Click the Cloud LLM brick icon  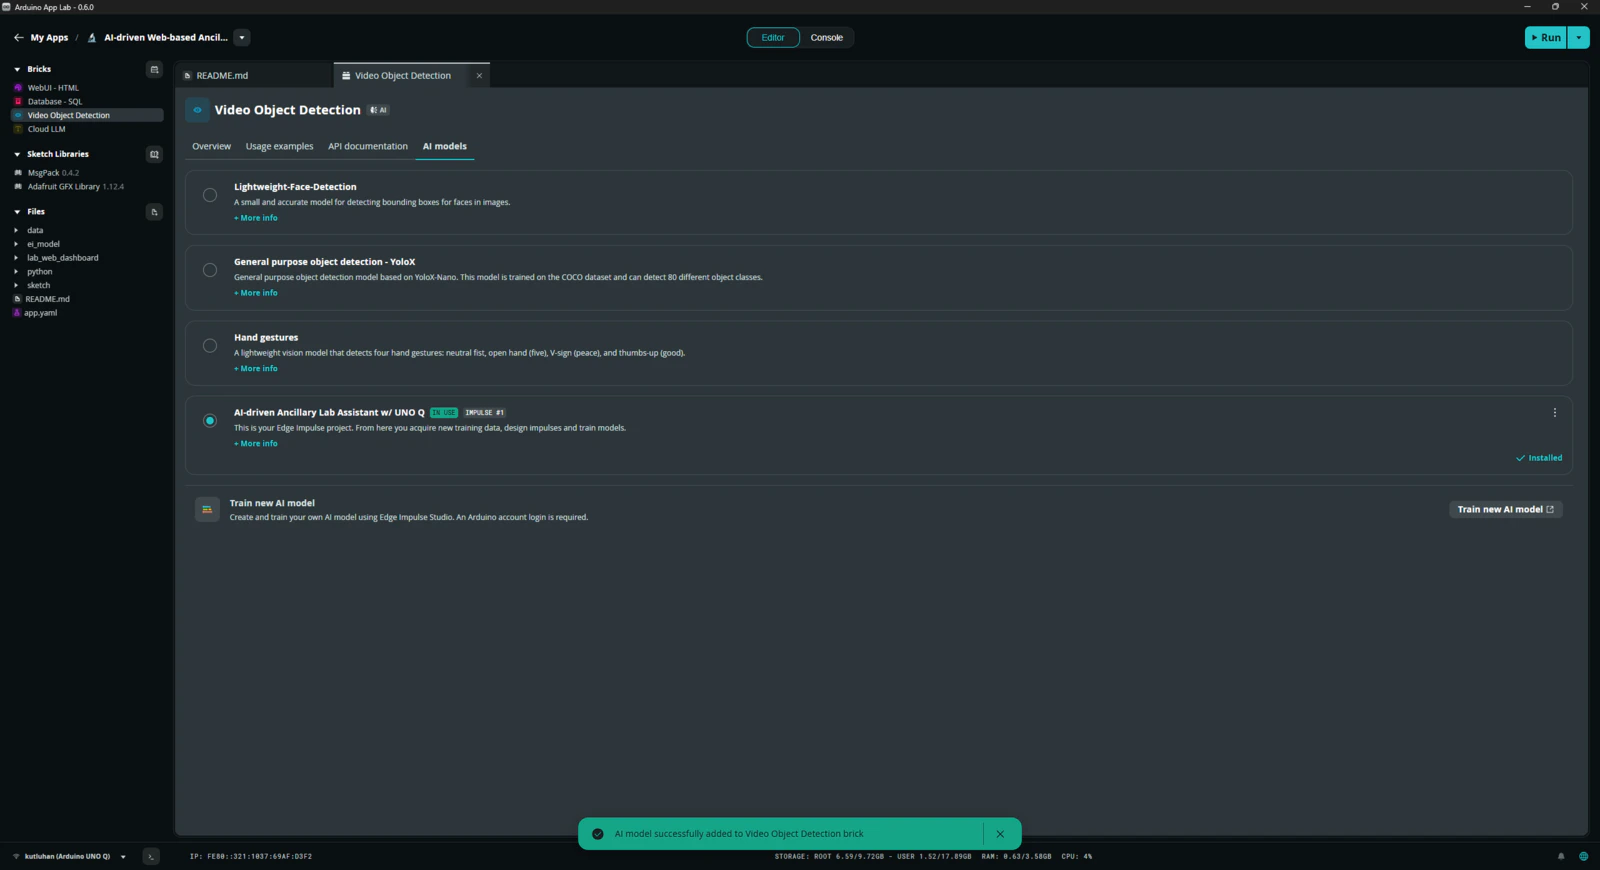coord(18,129)
